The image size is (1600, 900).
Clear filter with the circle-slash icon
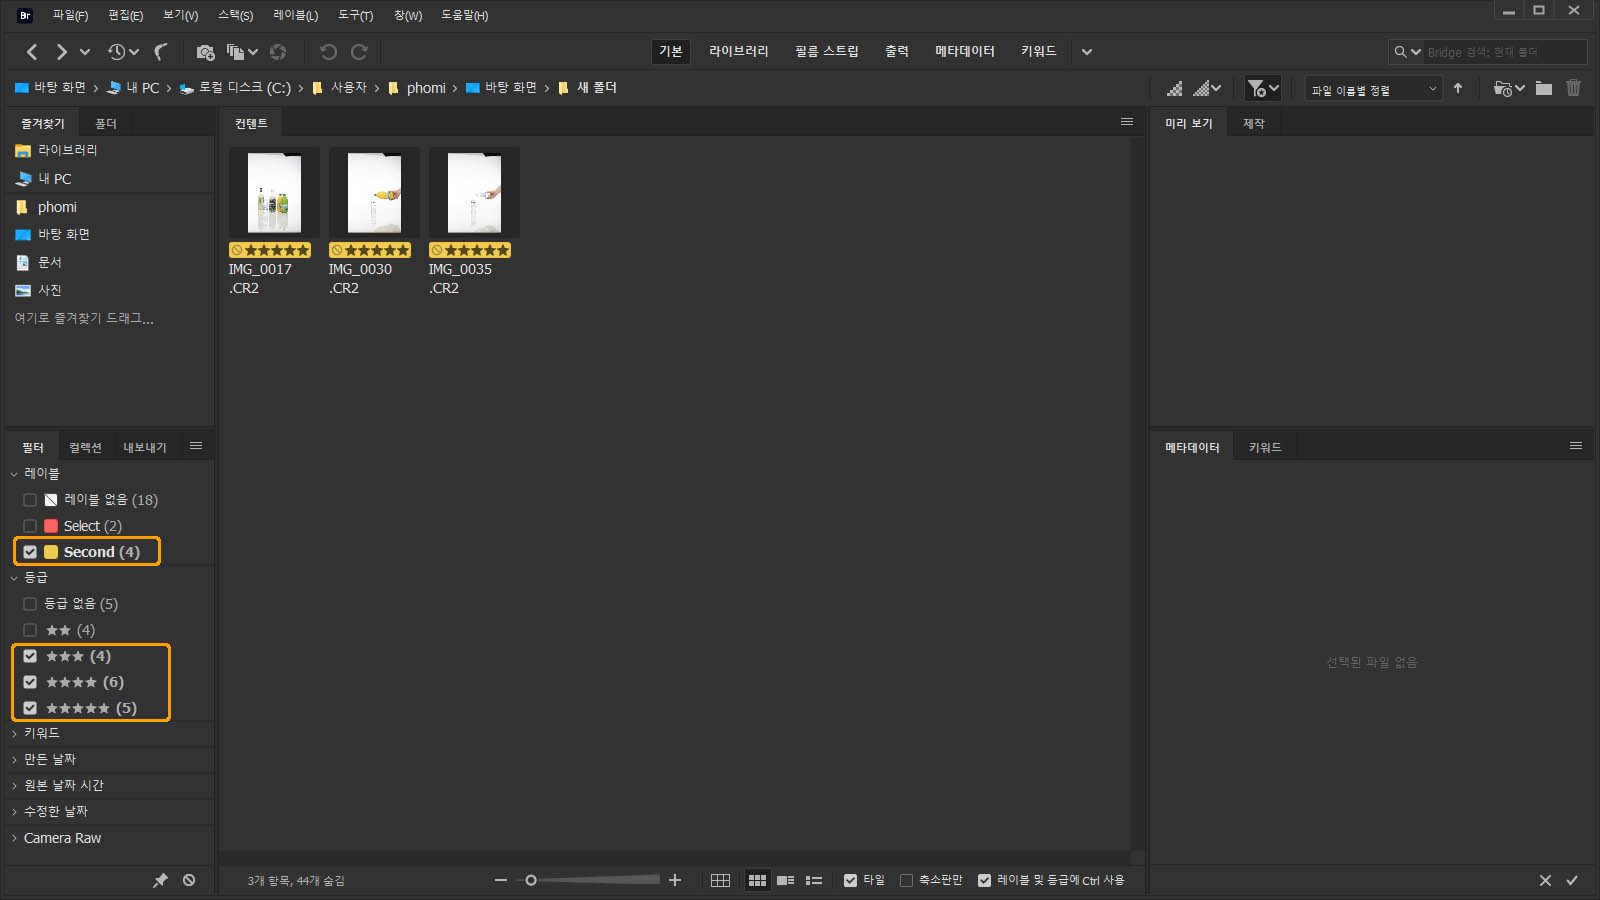189,880
